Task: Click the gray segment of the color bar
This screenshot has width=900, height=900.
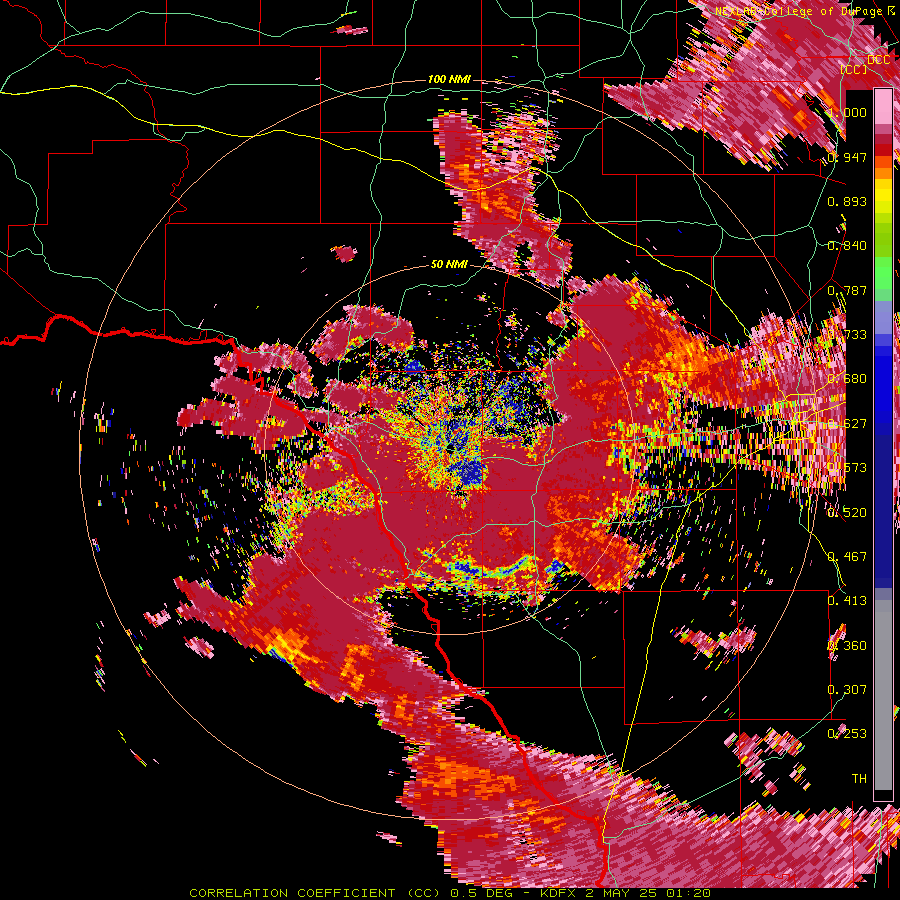Action: tap(883, 695)
